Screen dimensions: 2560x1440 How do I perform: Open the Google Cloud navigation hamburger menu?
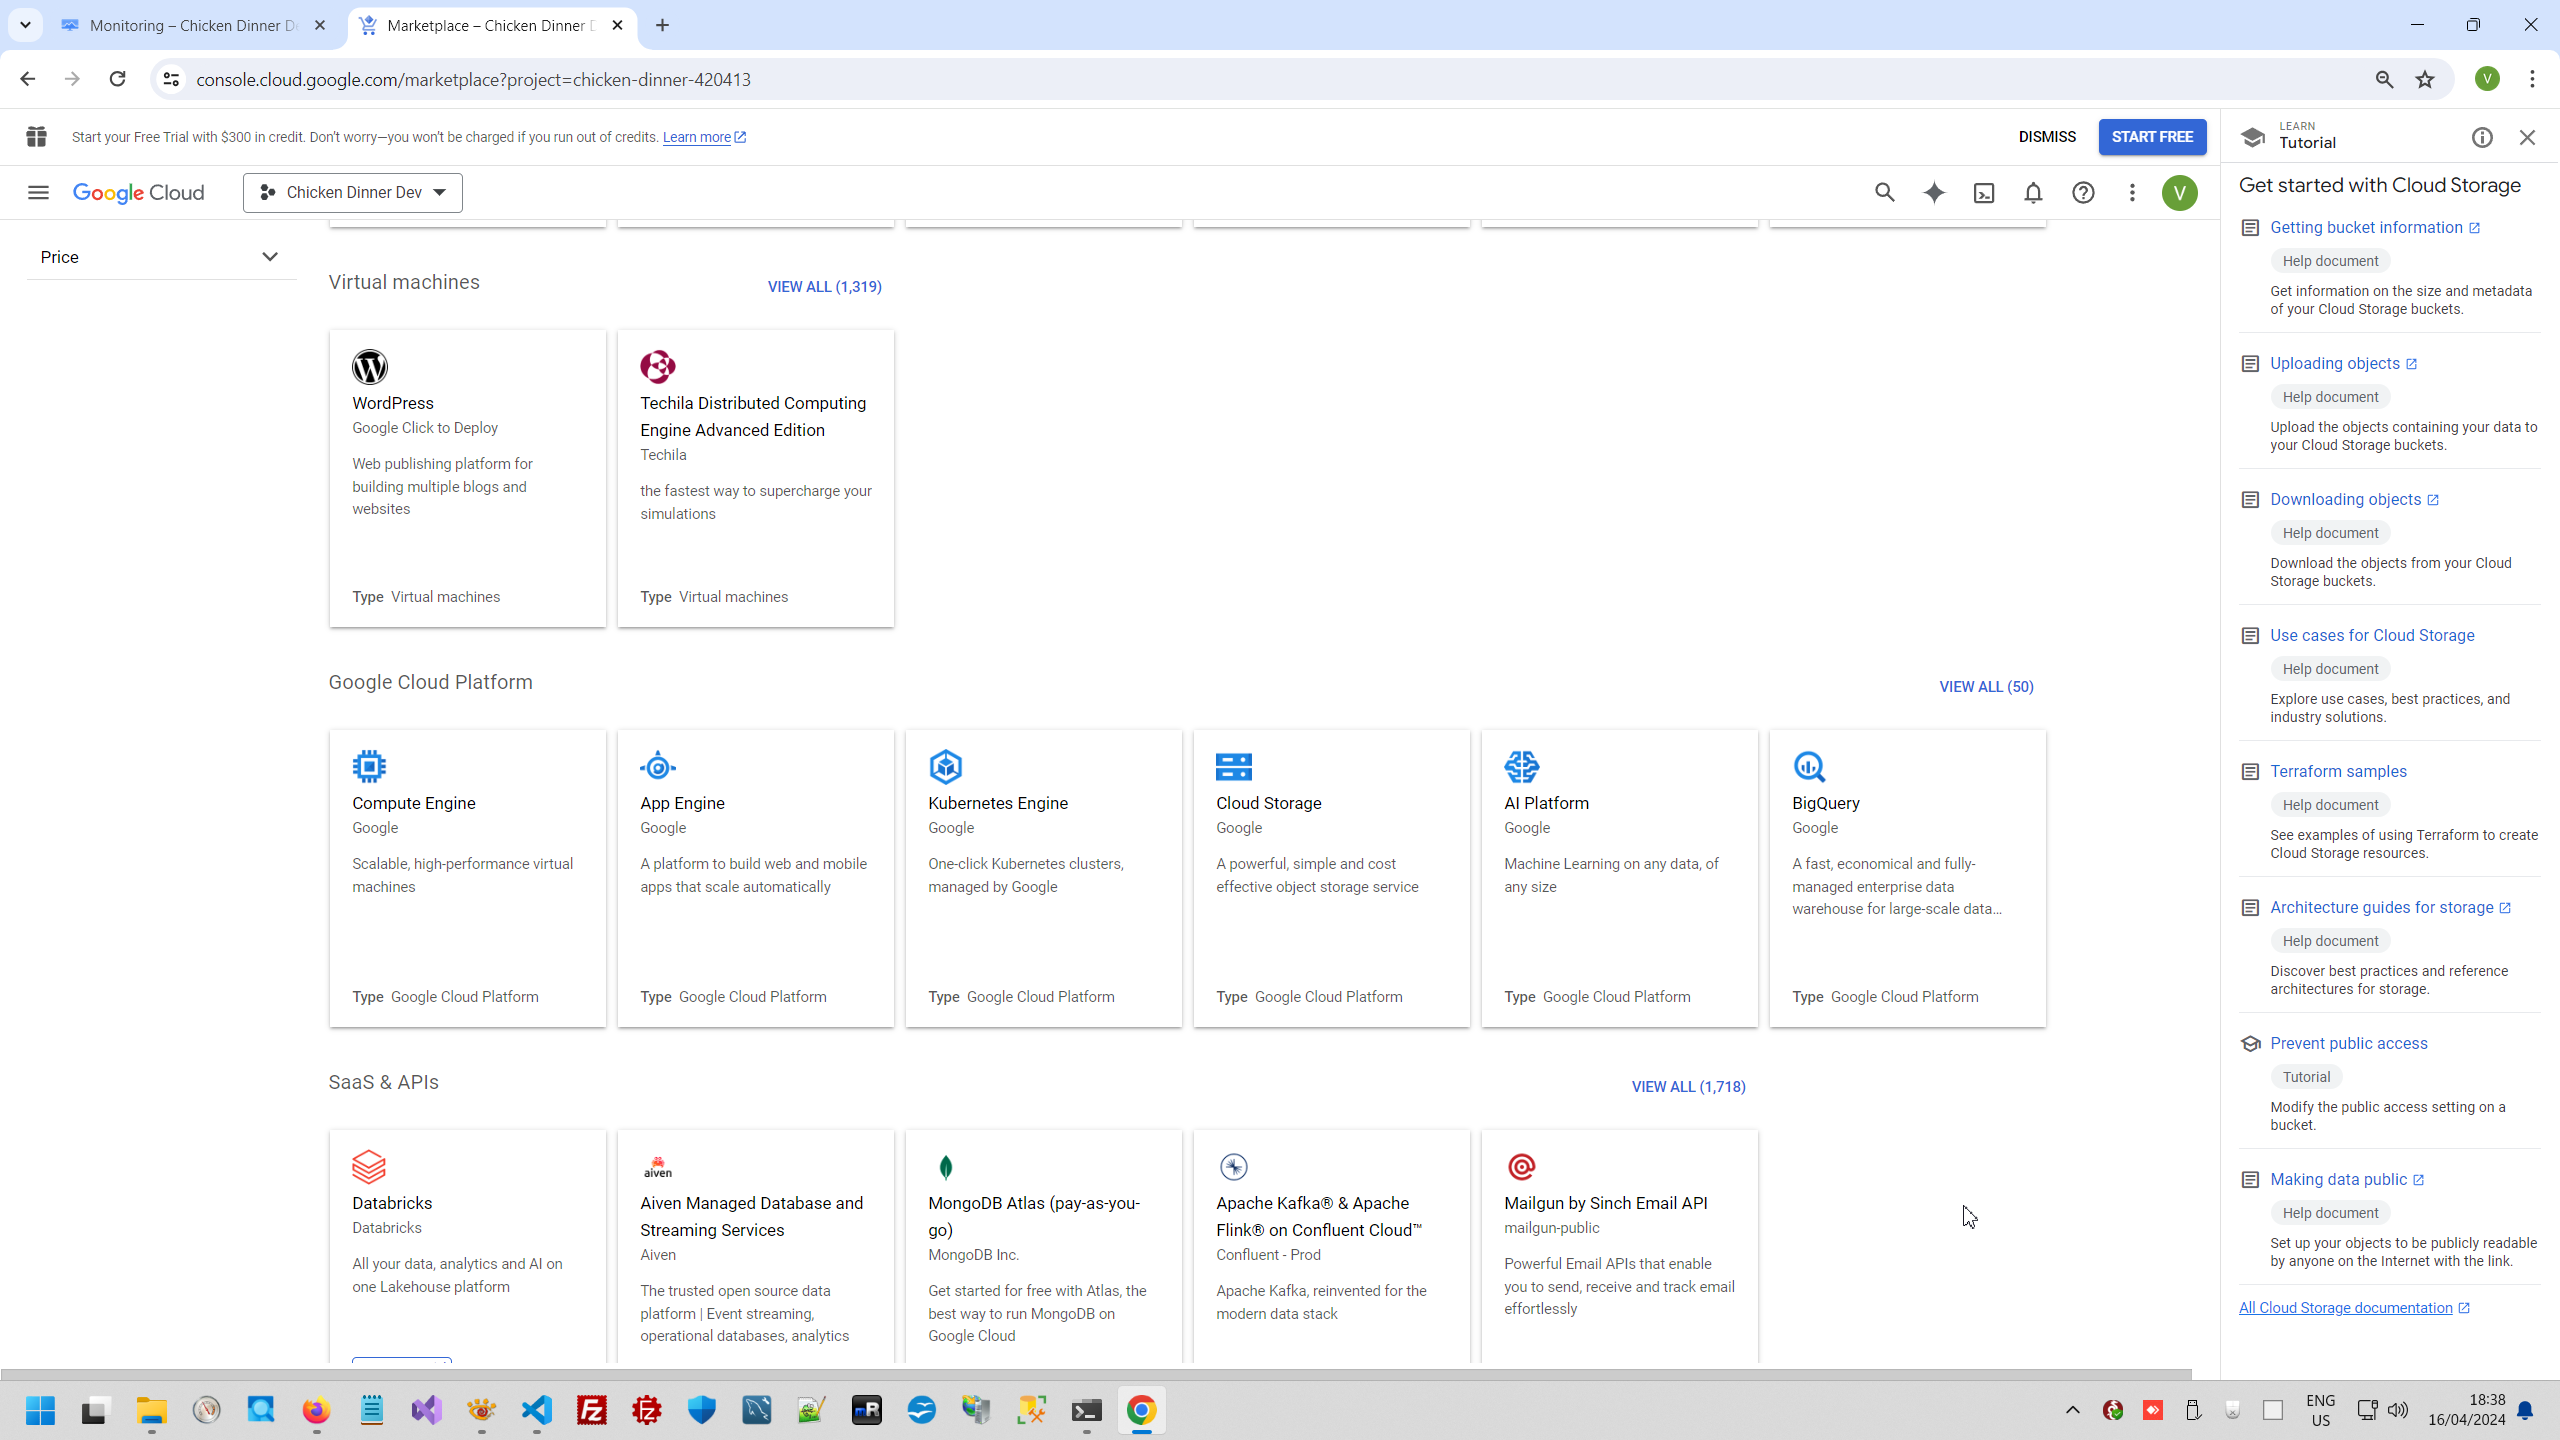point(38,192)
